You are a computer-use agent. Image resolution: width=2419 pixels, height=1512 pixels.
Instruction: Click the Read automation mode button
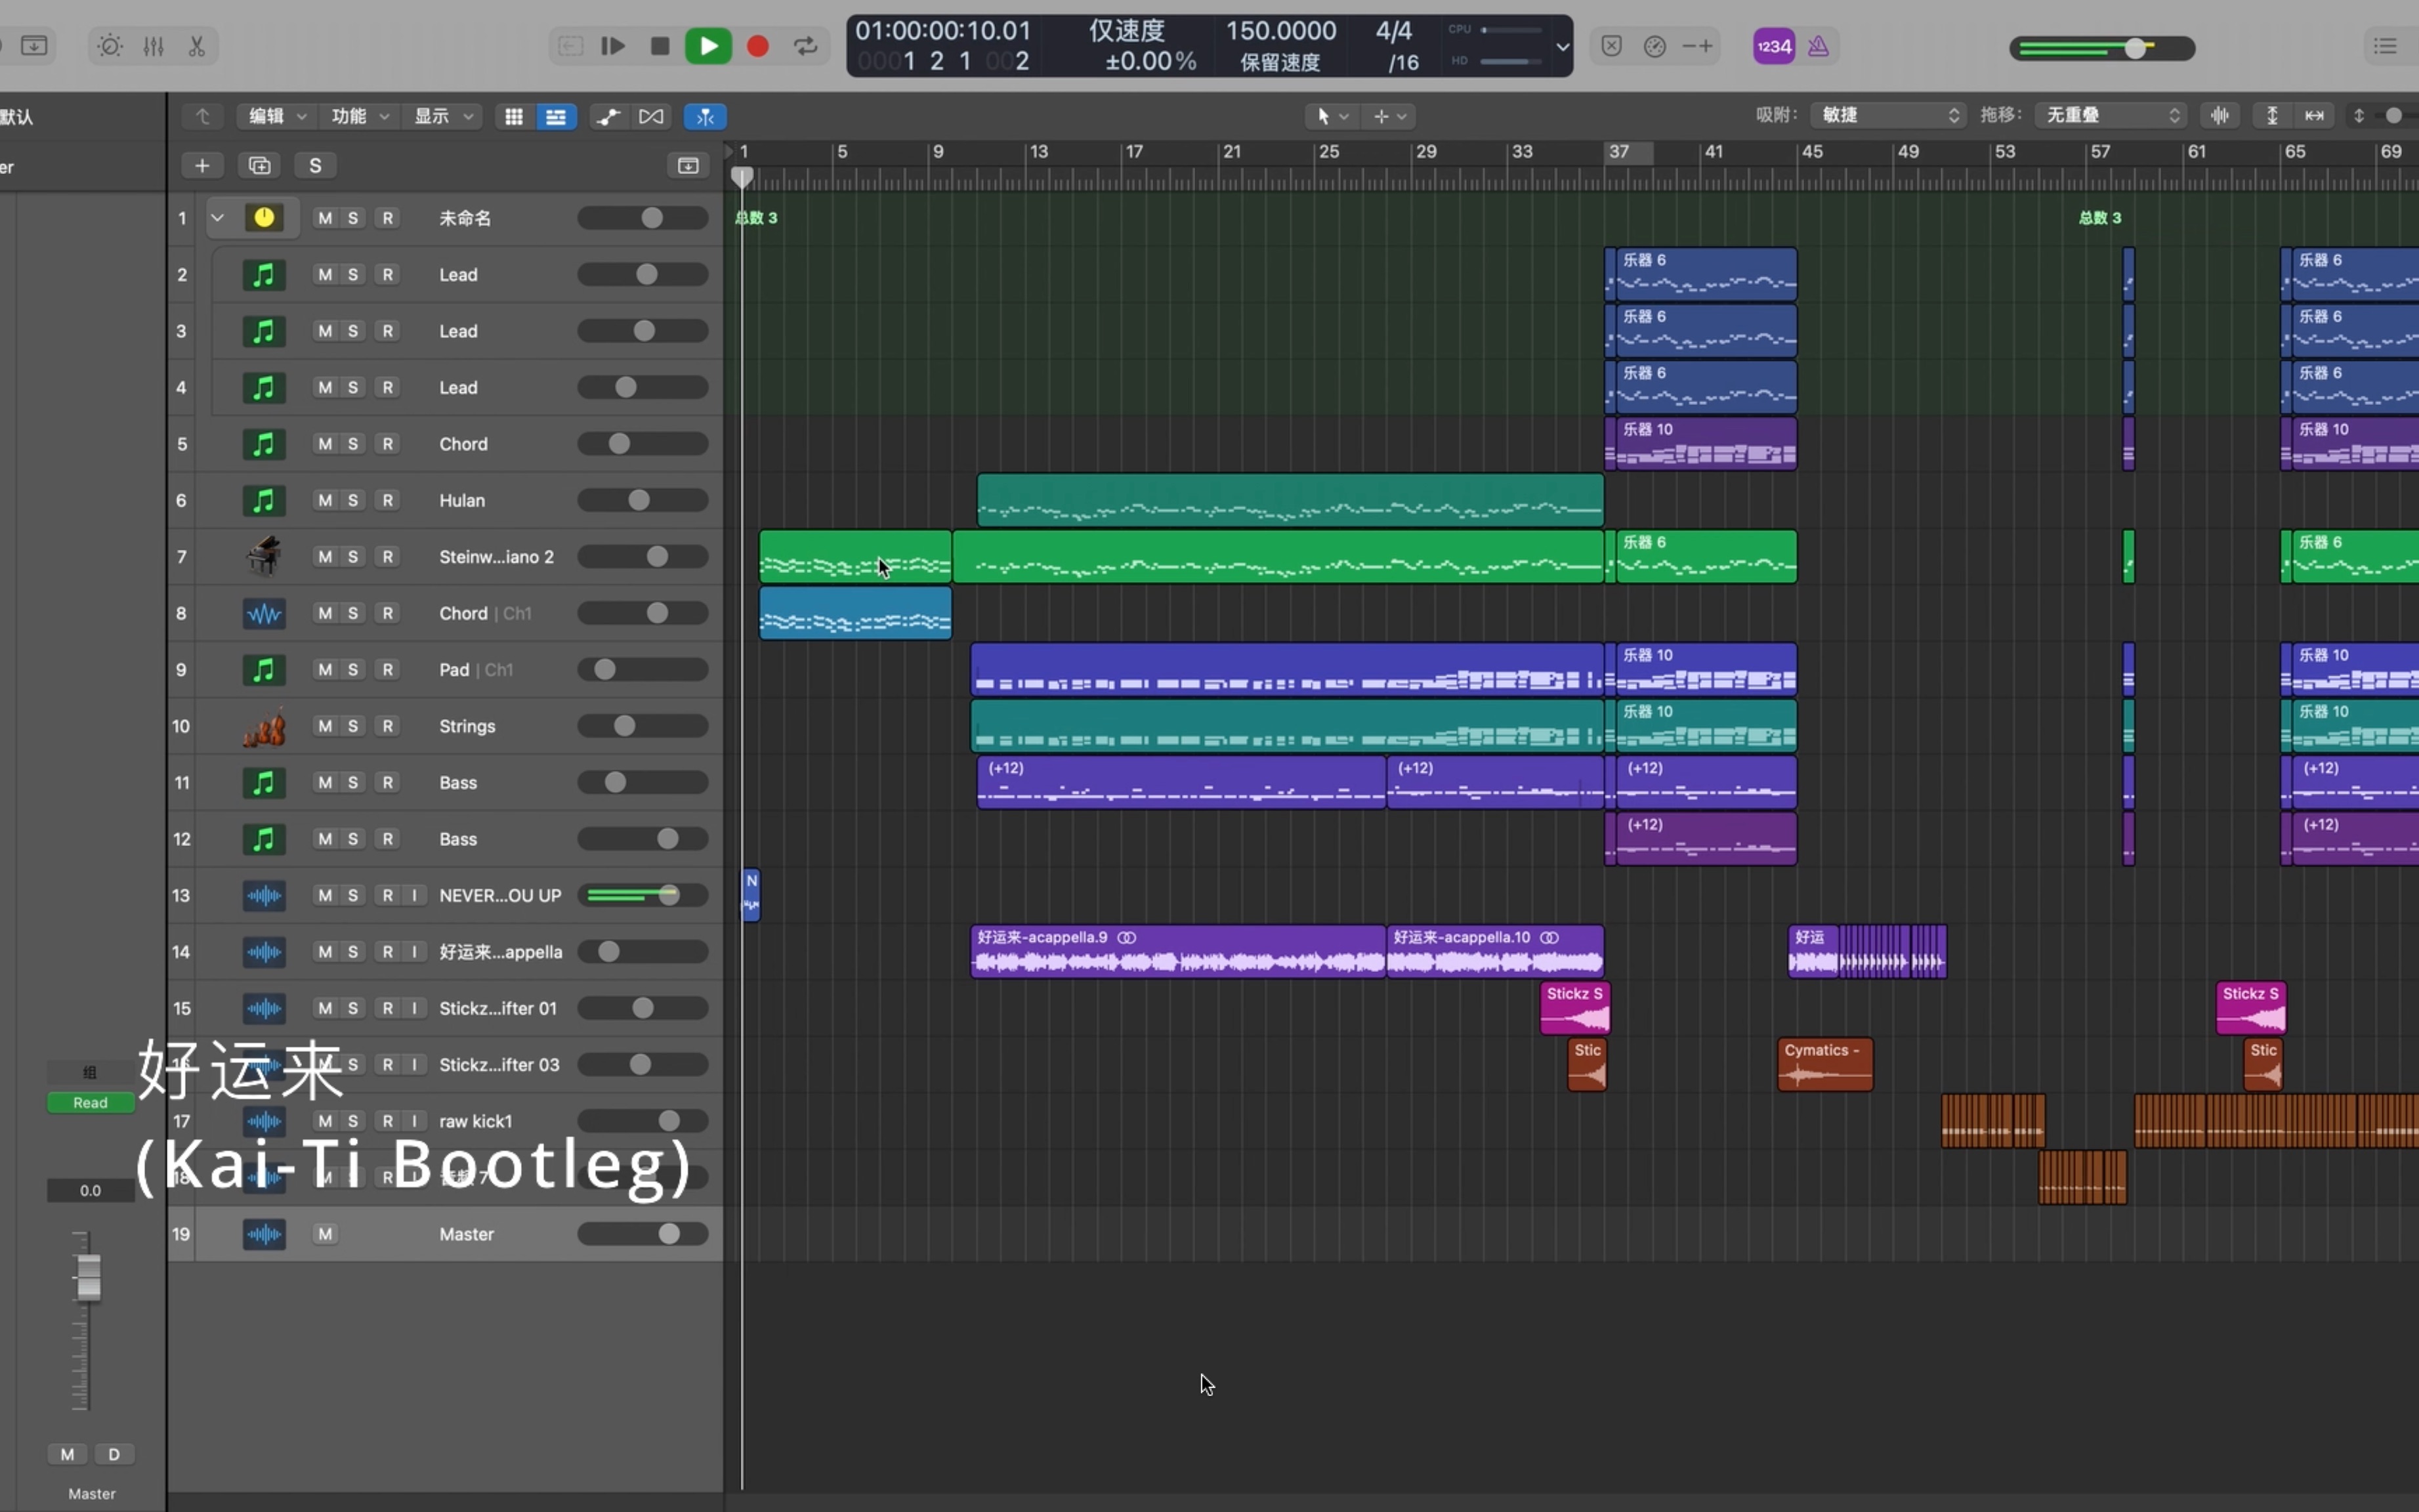click(x=90, y=1102)
